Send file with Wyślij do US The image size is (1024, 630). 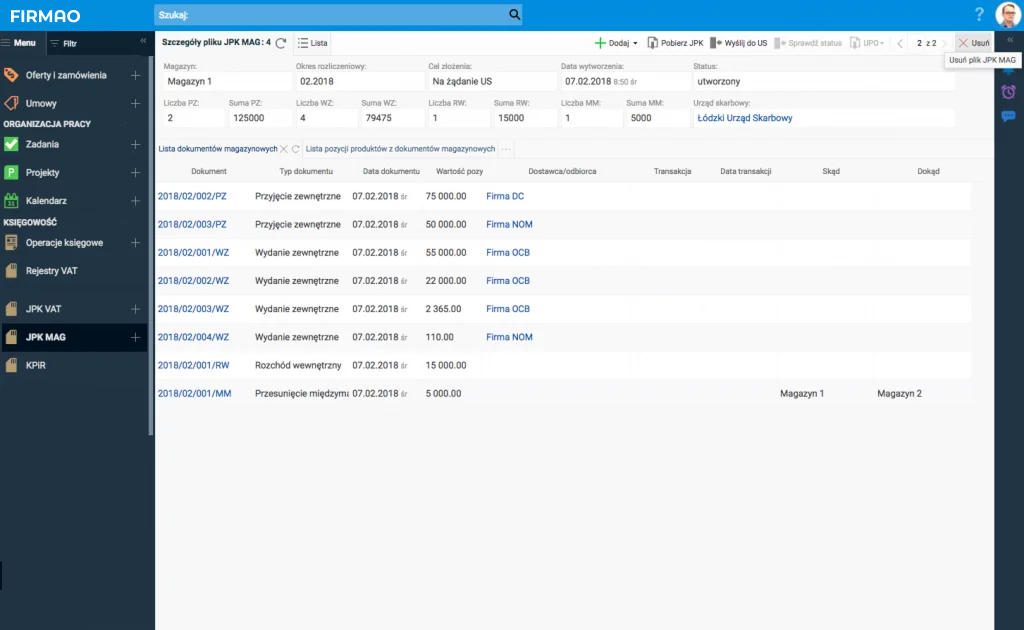(x=738, y=43)
